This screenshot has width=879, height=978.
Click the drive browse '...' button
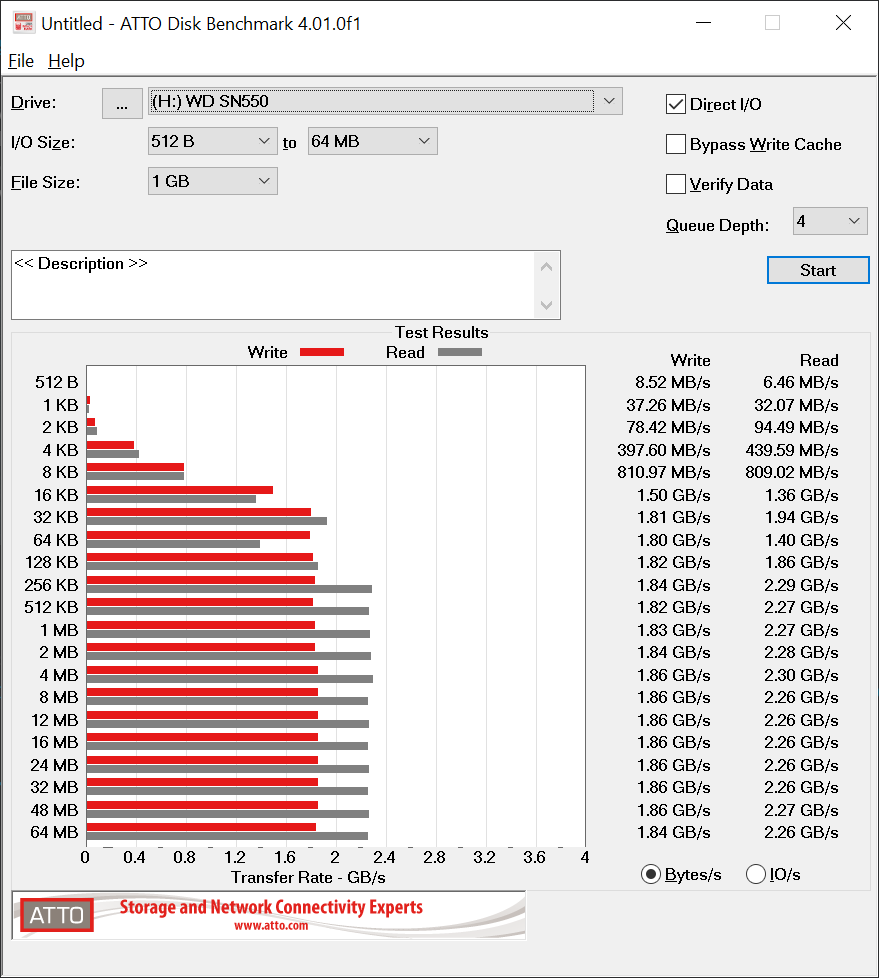[122, 103]
